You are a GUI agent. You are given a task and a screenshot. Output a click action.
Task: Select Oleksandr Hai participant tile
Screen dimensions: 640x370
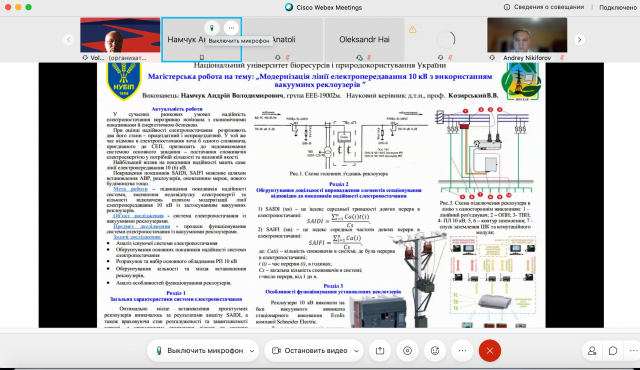coord(364,40)
